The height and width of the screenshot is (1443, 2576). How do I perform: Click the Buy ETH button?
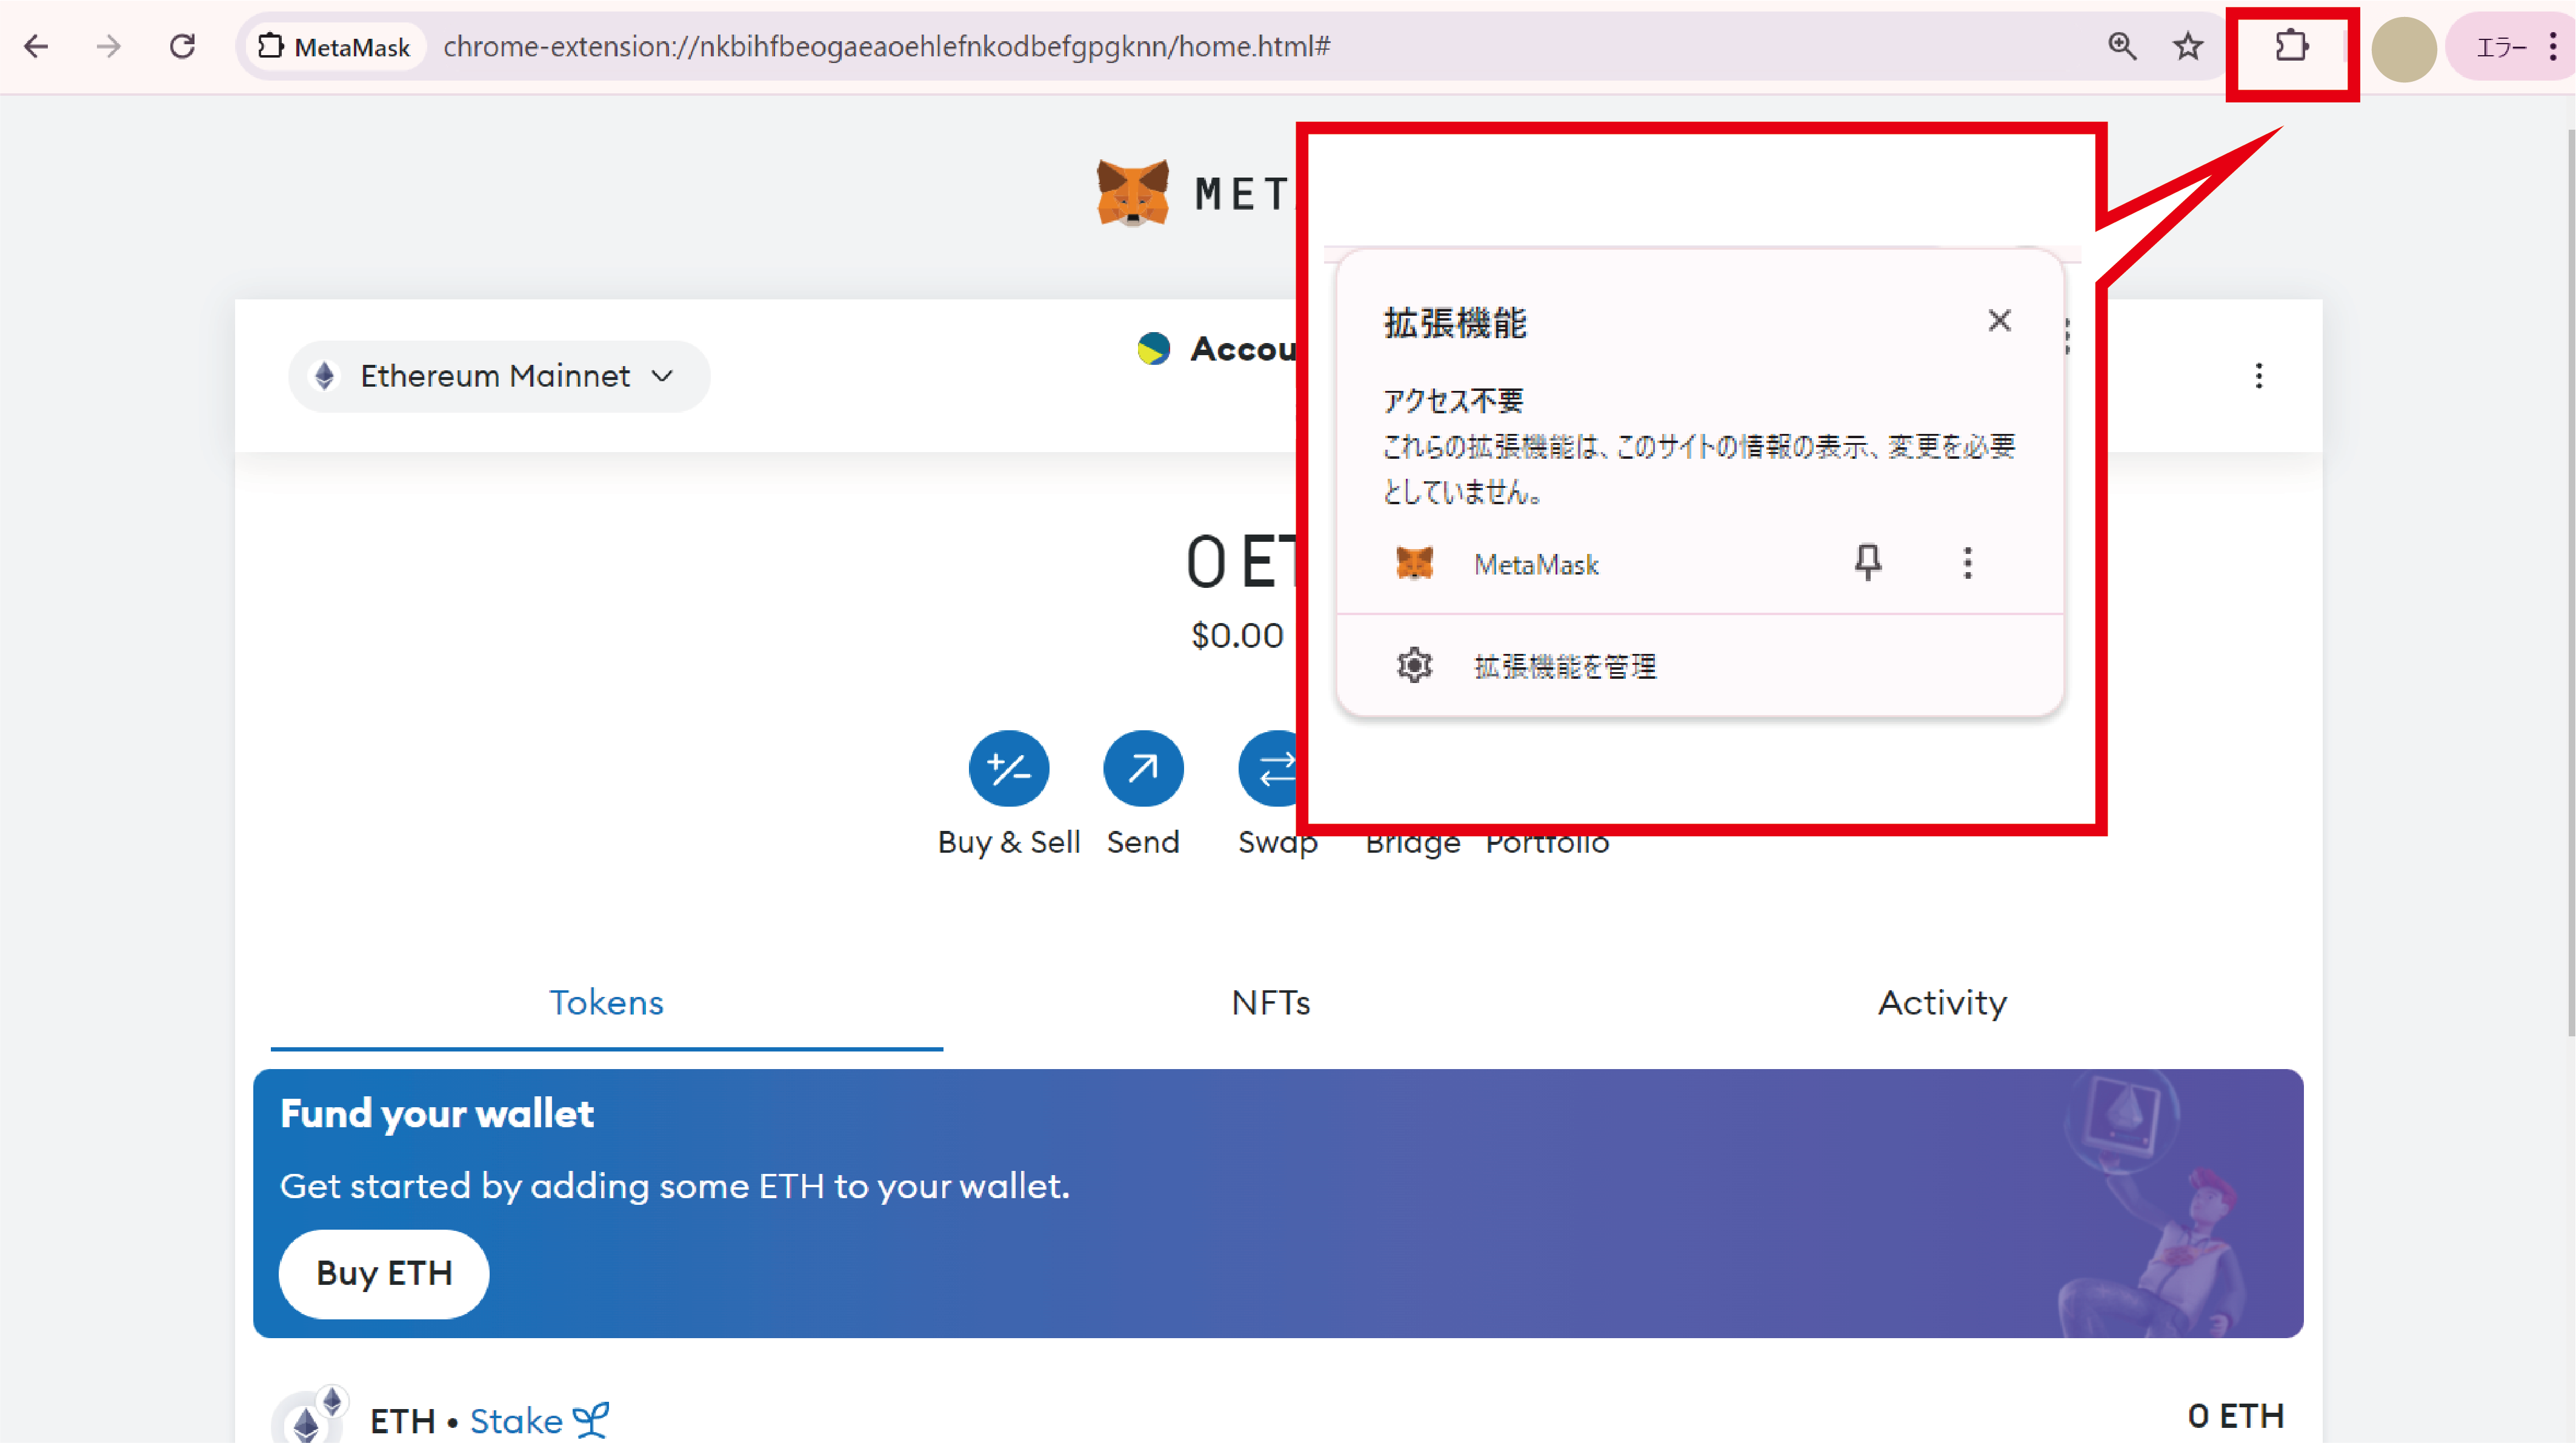pos(384,1273)
